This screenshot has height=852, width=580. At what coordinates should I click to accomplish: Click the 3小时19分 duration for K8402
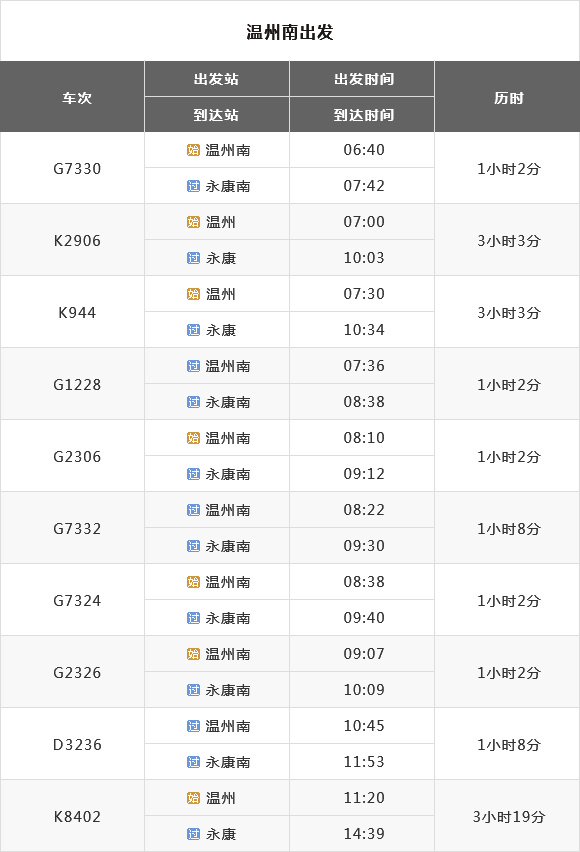point(509,816)
